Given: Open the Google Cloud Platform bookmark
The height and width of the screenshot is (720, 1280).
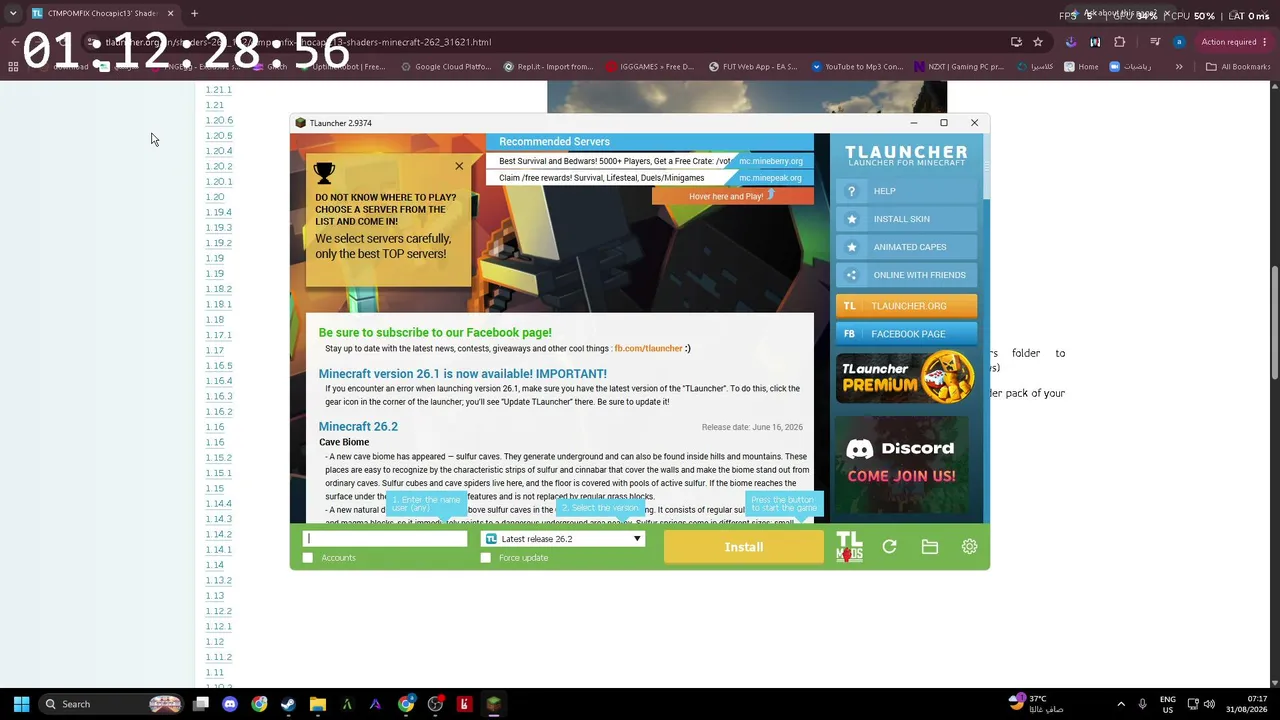Looking at the screenshot, I should coord(446,67).
